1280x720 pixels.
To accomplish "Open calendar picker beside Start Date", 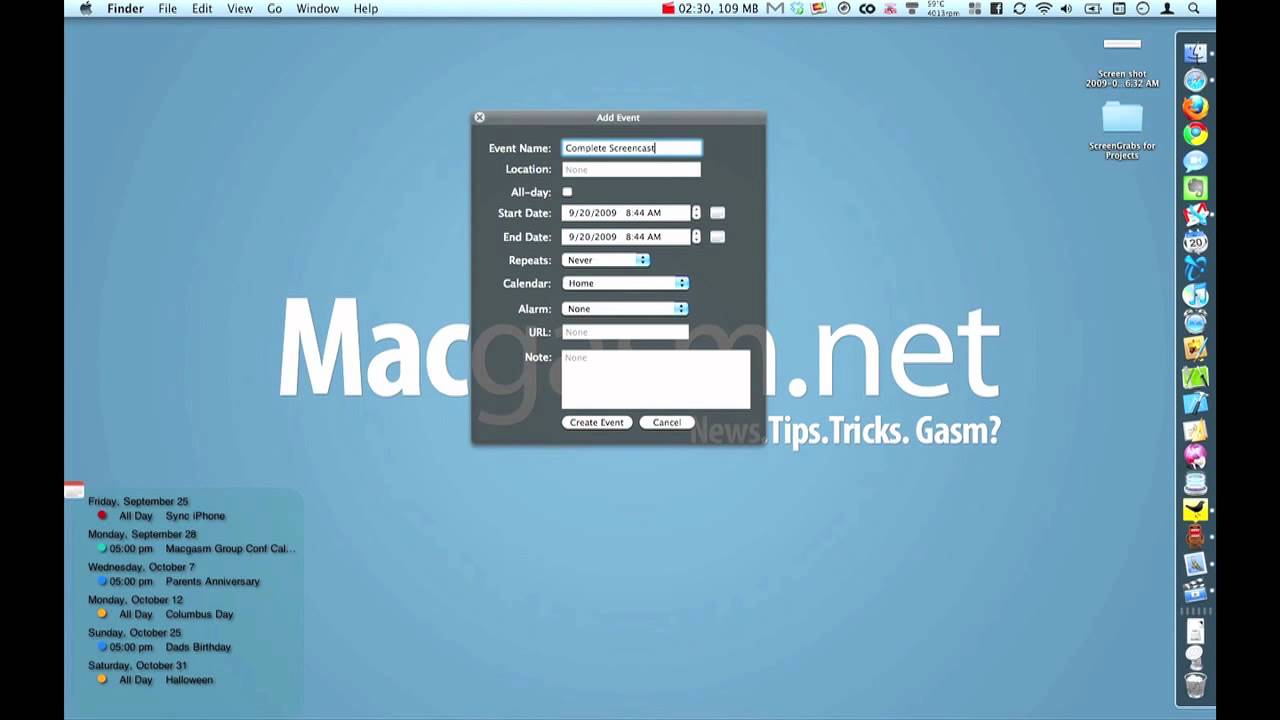I will pyautogui.click(x=717, y=213).
